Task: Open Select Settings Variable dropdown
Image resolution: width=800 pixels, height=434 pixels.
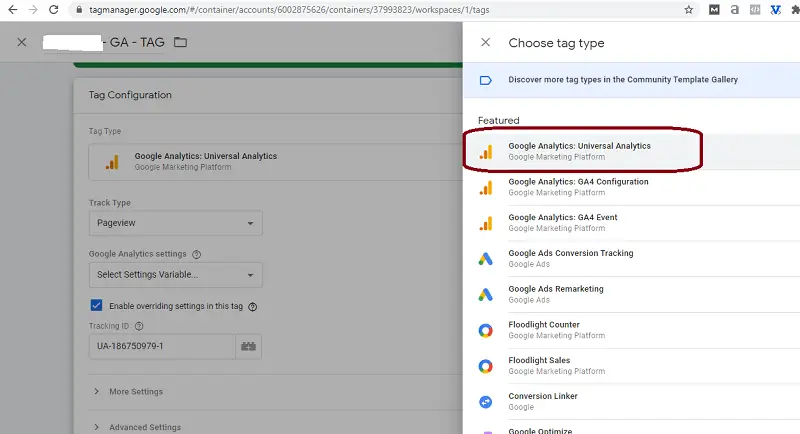Action: (175, 274)
